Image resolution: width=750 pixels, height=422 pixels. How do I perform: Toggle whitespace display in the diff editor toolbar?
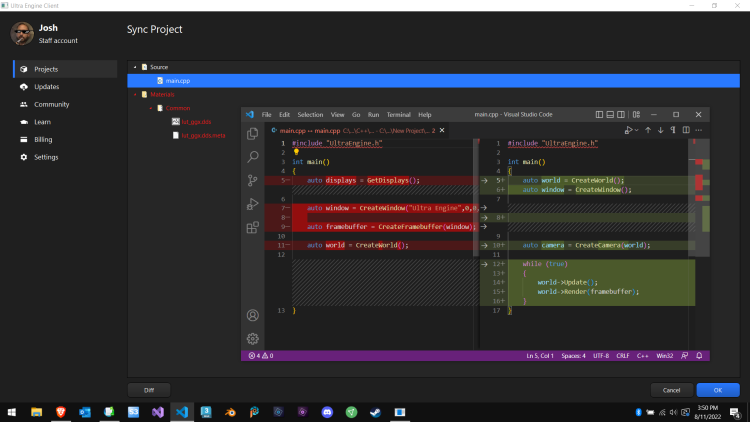pos(673,130)
